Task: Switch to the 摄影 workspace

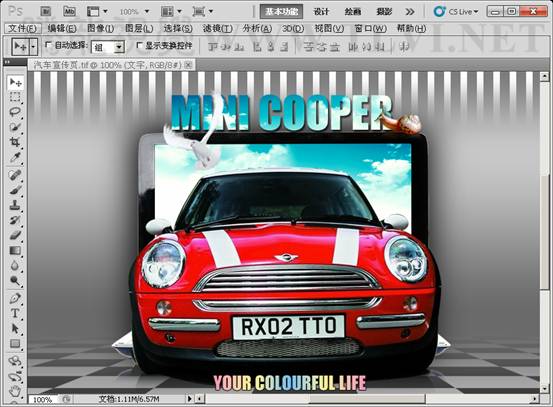Action: click(x=384, y=12)
